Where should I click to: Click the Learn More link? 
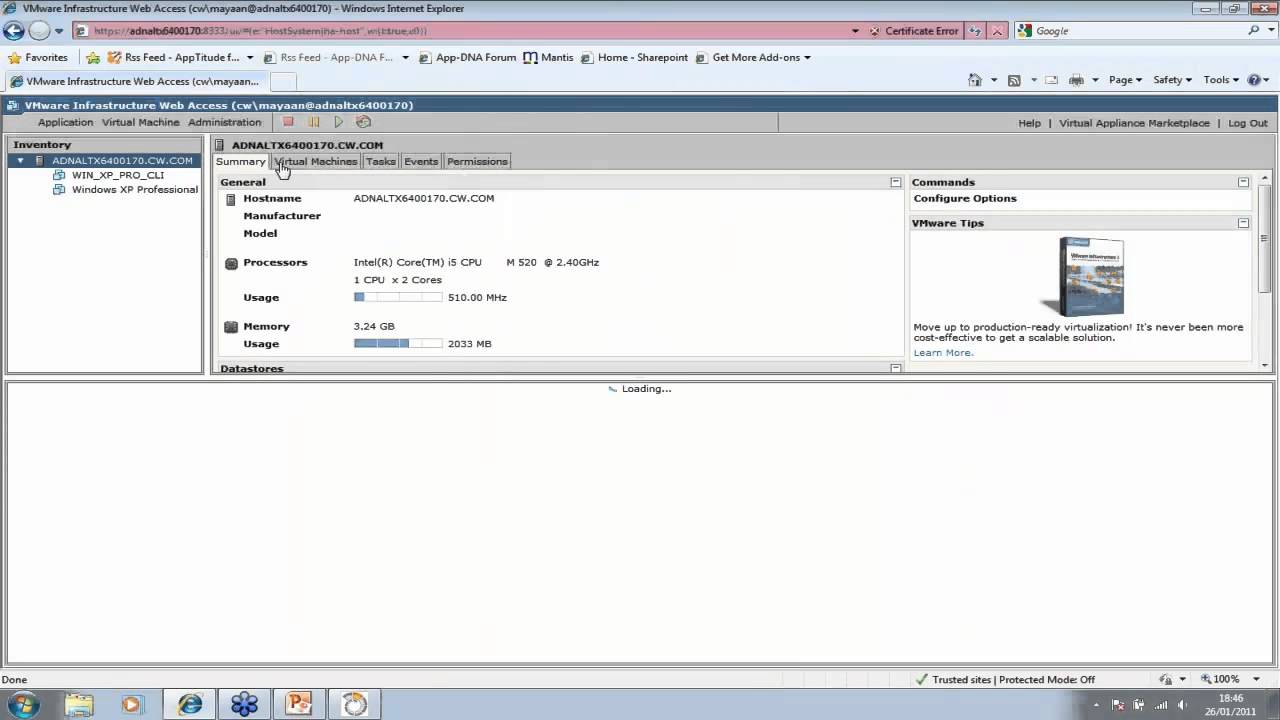942,352
